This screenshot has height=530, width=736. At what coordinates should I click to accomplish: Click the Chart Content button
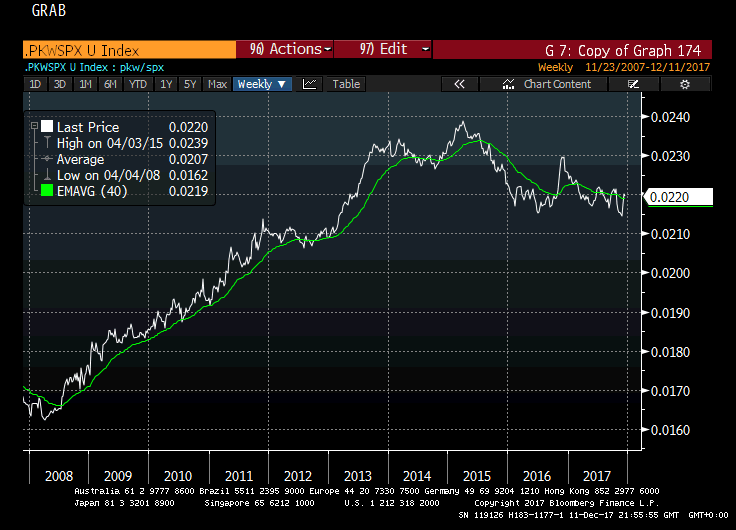tap(543, 84)
